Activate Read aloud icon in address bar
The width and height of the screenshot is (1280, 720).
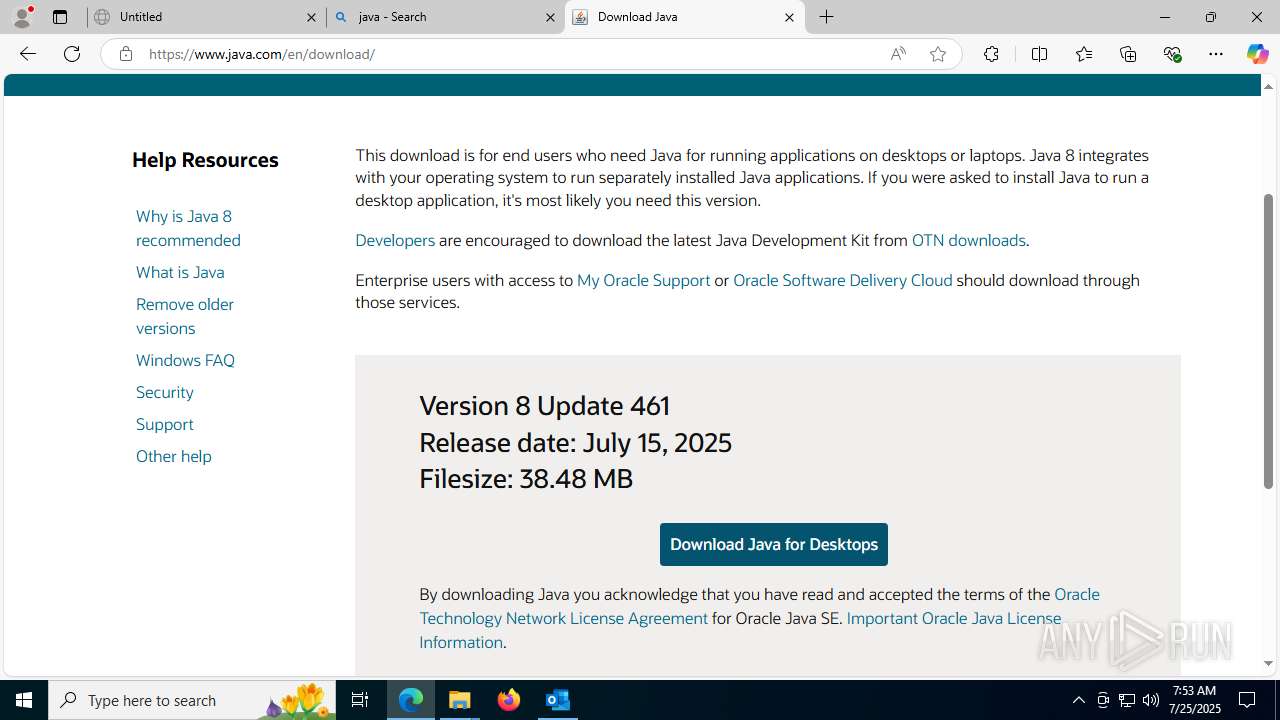[x=898, y=54]
